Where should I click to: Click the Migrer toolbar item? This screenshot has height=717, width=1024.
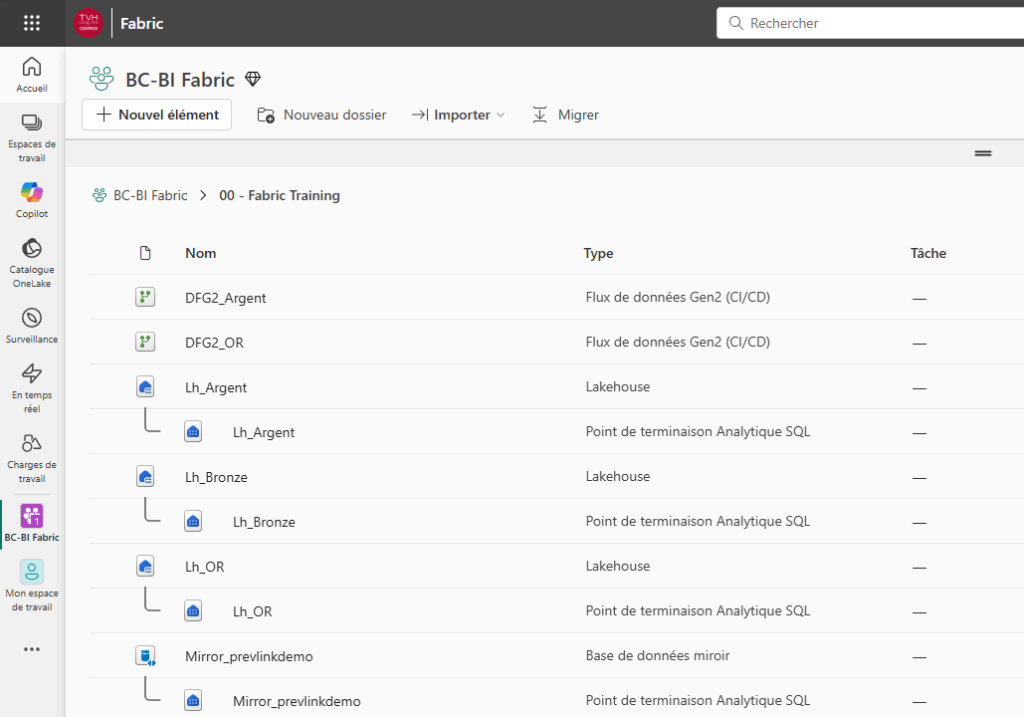(x=565, y=115)
